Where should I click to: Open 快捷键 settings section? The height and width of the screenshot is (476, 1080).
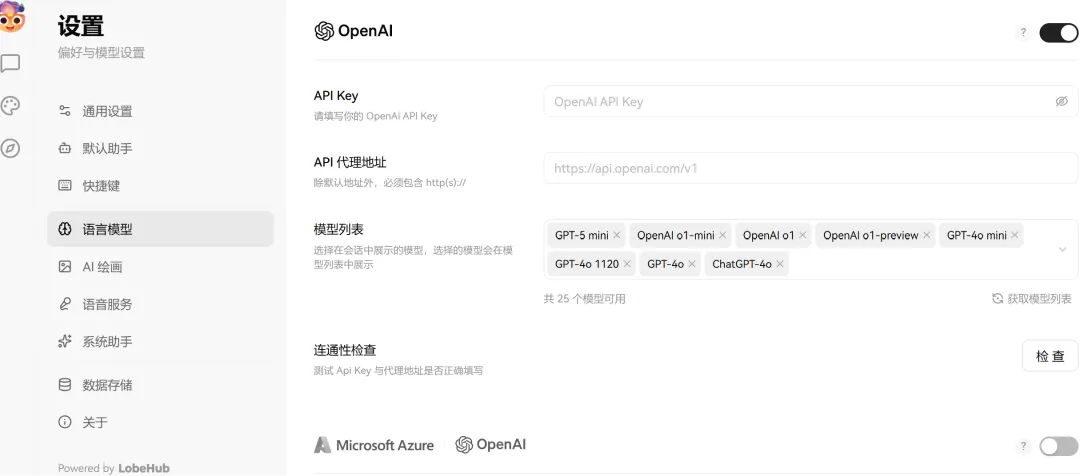(160, 185)
